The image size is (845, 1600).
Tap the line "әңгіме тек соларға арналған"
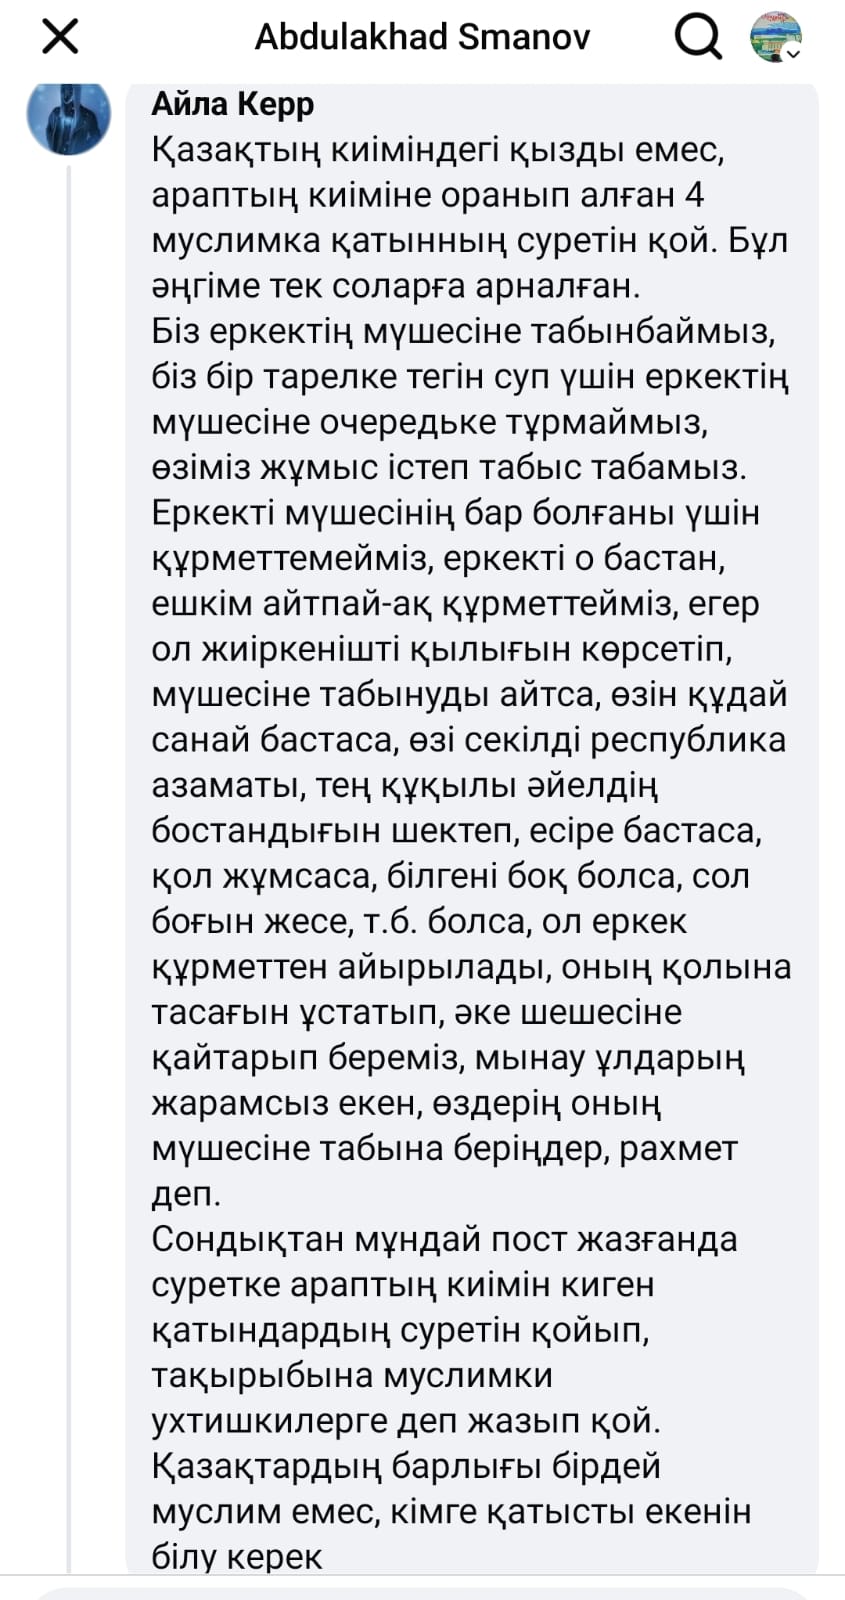coord(395,286)
